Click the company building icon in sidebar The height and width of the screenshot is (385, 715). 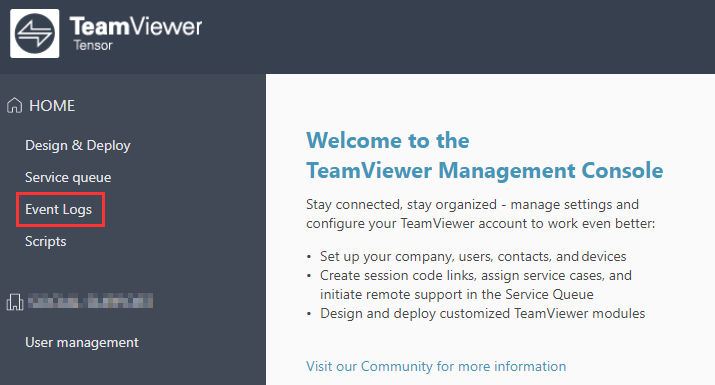(15, 302)
